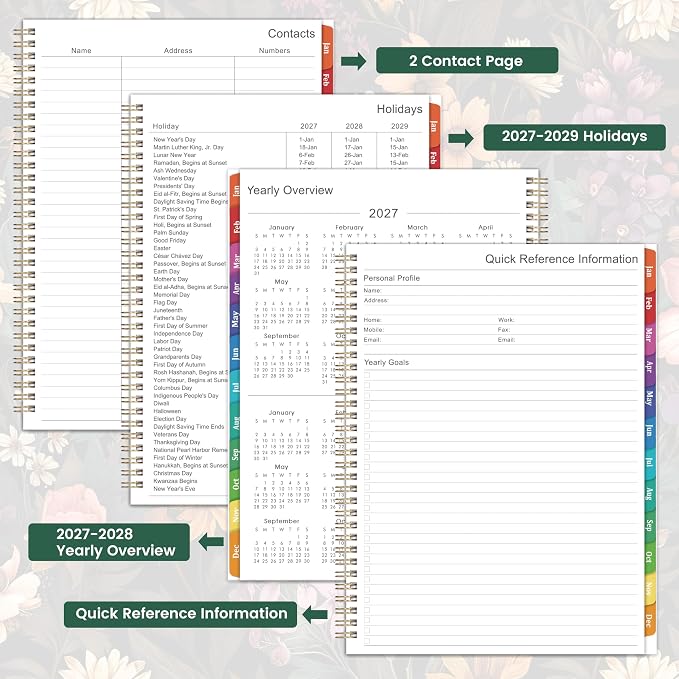
Task: Click the 'Address' column header on Contacts
Action: point(178,51)
